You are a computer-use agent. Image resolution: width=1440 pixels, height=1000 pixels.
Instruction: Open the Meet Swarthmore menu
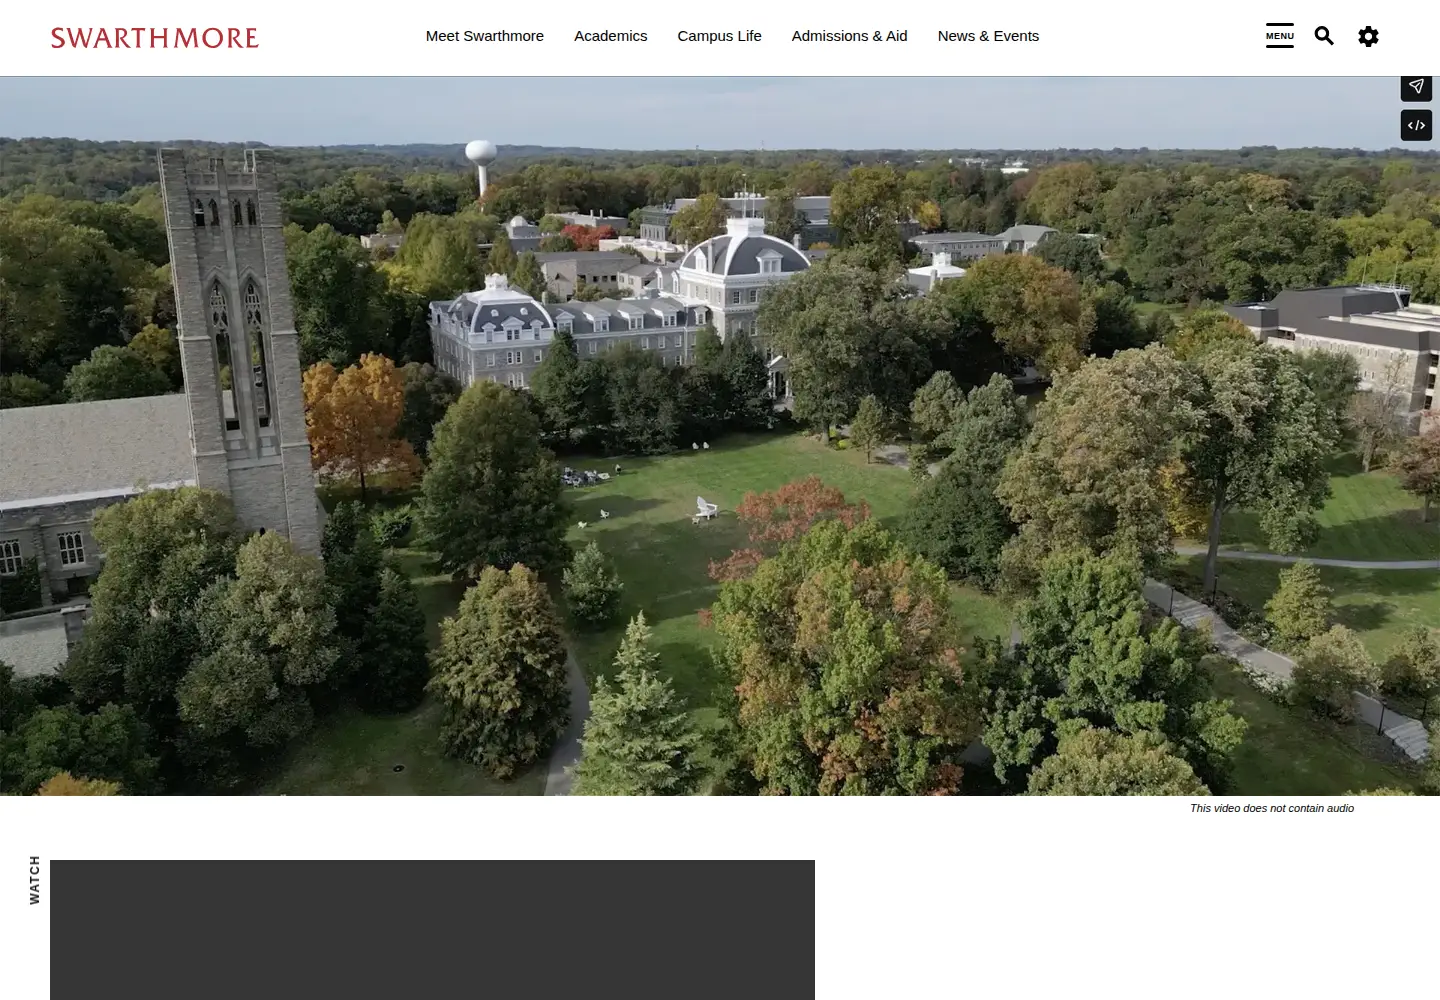pos(485,36)
